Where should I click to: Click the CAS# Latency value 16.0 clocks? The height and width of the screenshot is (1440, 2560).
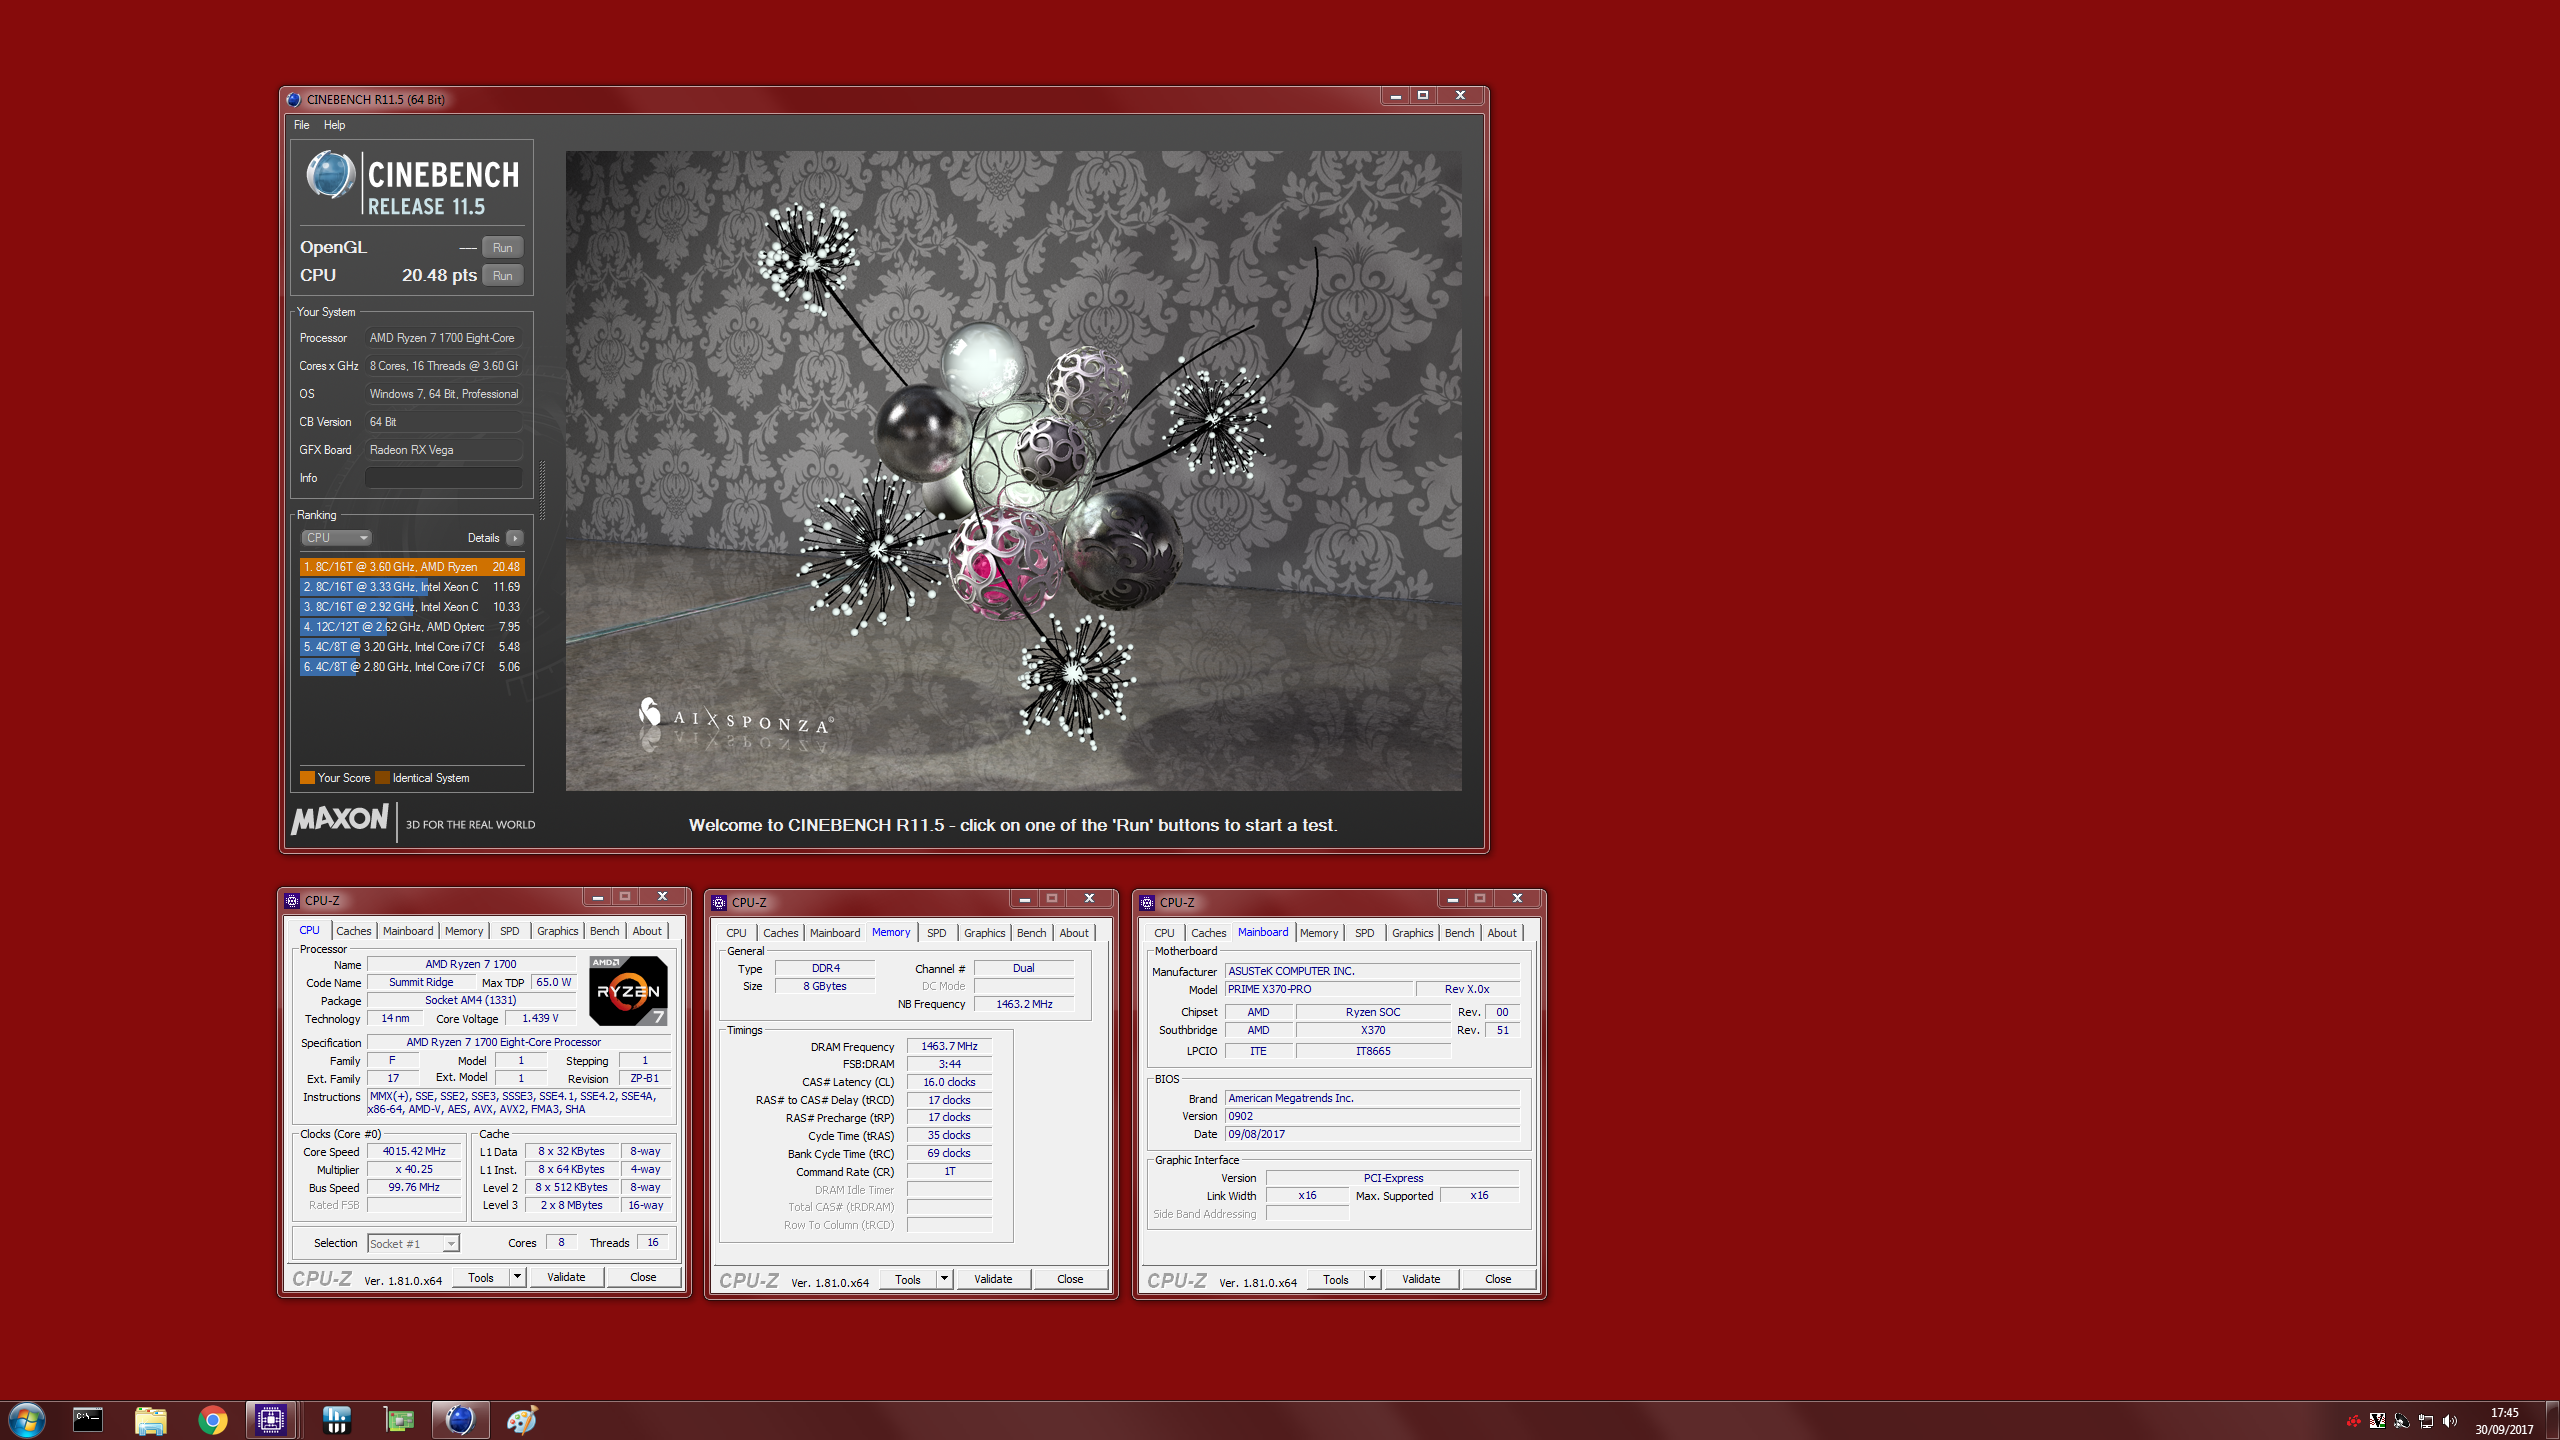[x=949, y=1082]
